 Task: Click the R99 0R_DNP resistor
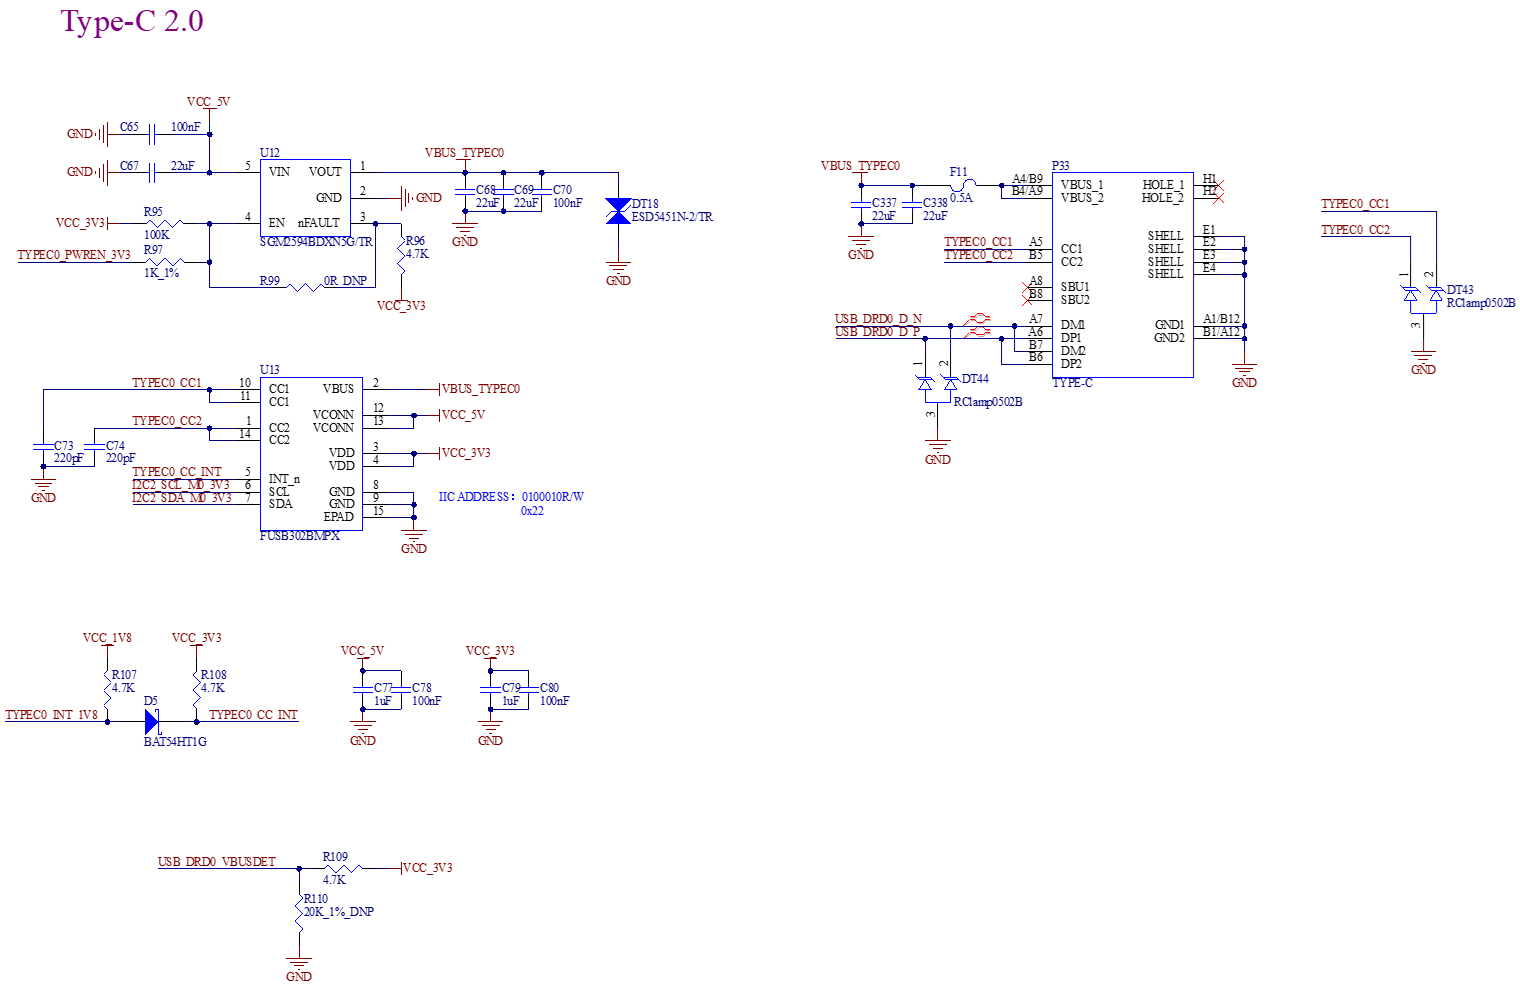[305, 288]
